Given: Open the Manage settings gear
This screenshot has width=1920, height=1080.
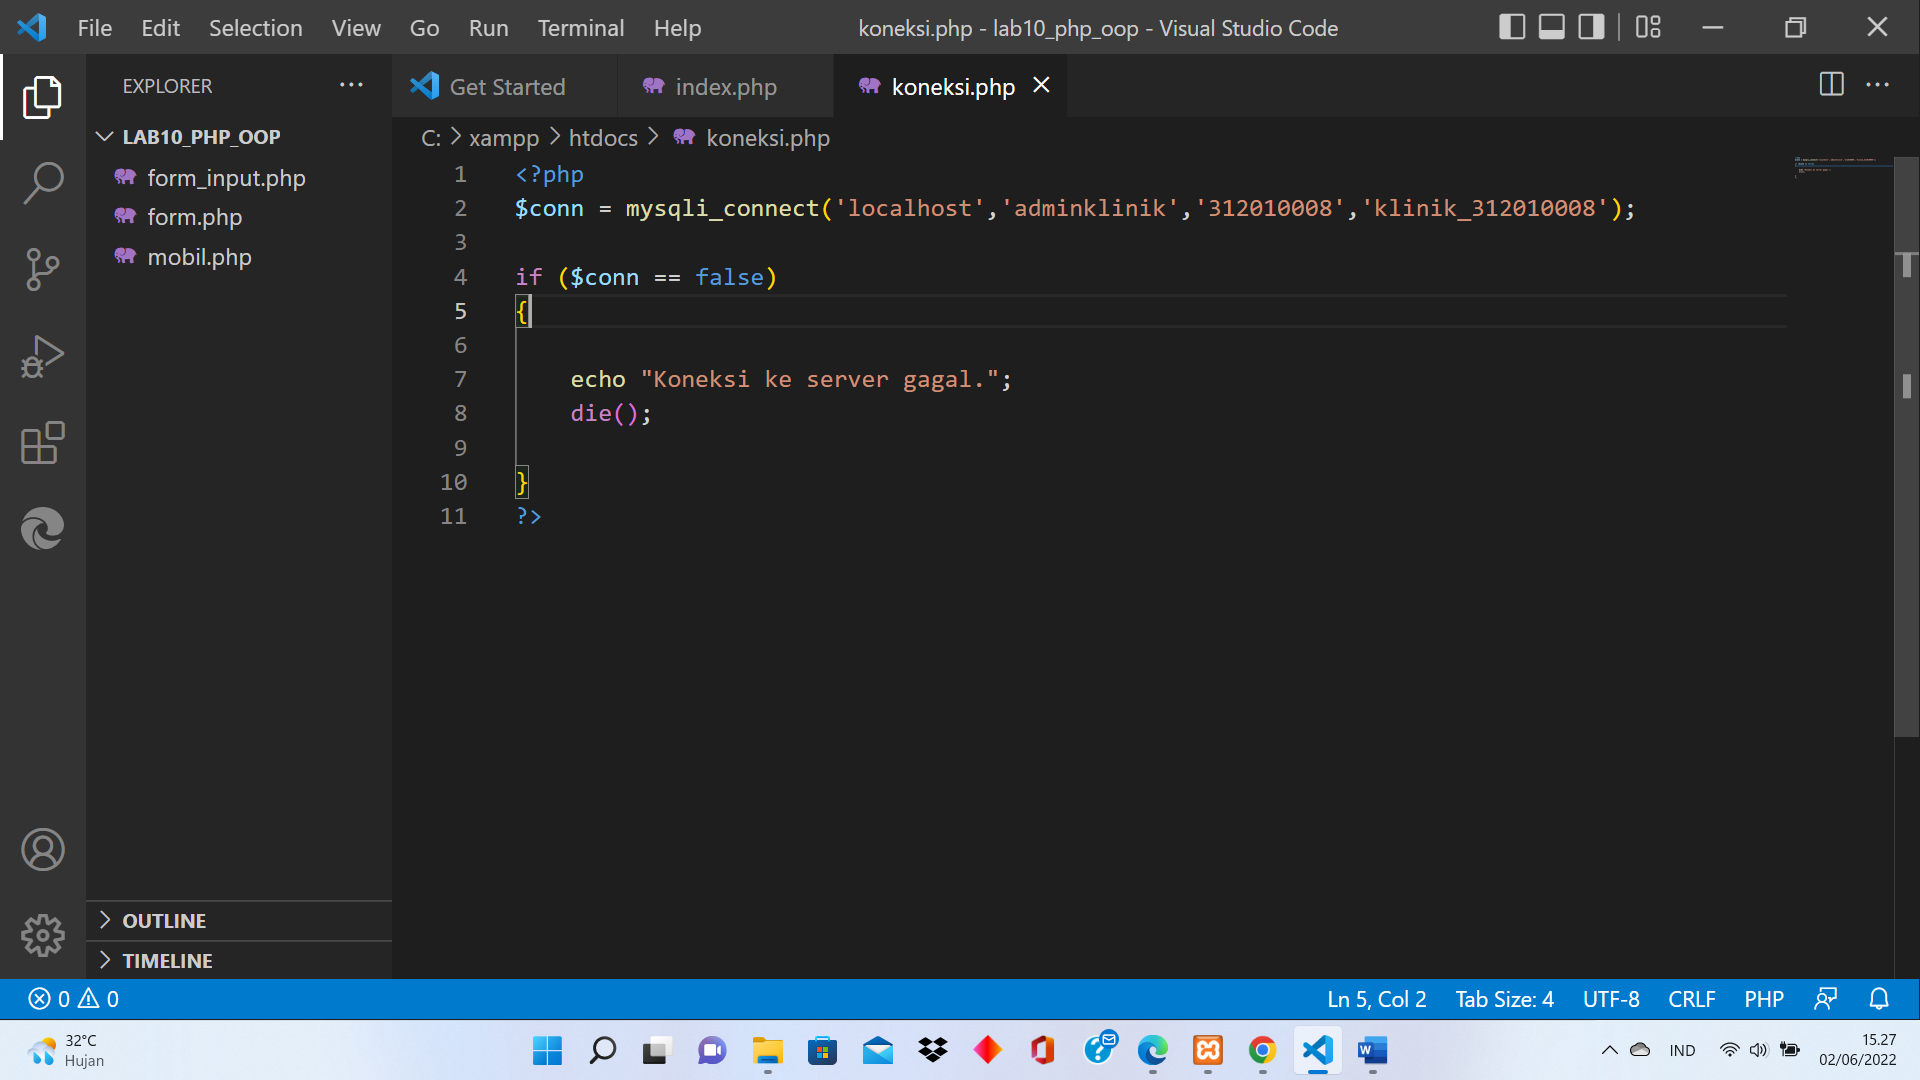Looking at the screenshot, I should 42,935.
